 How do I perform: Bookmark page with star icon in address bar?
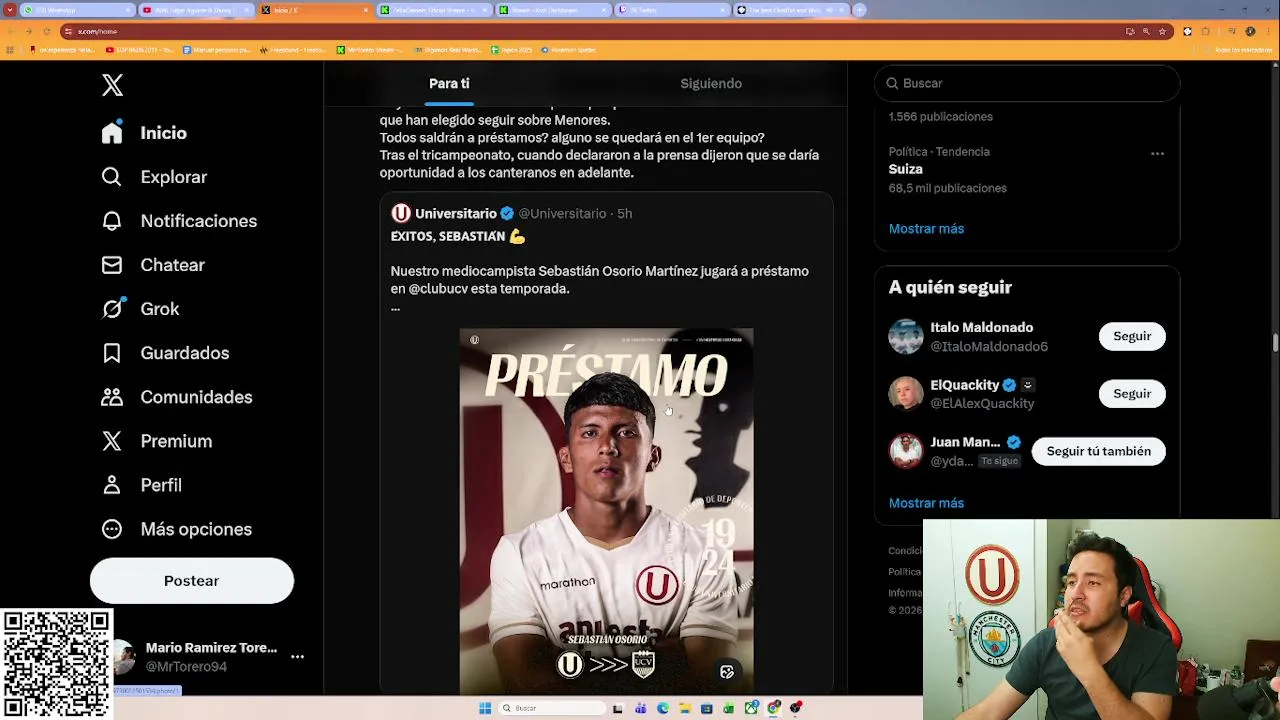tap(1162, 31)
